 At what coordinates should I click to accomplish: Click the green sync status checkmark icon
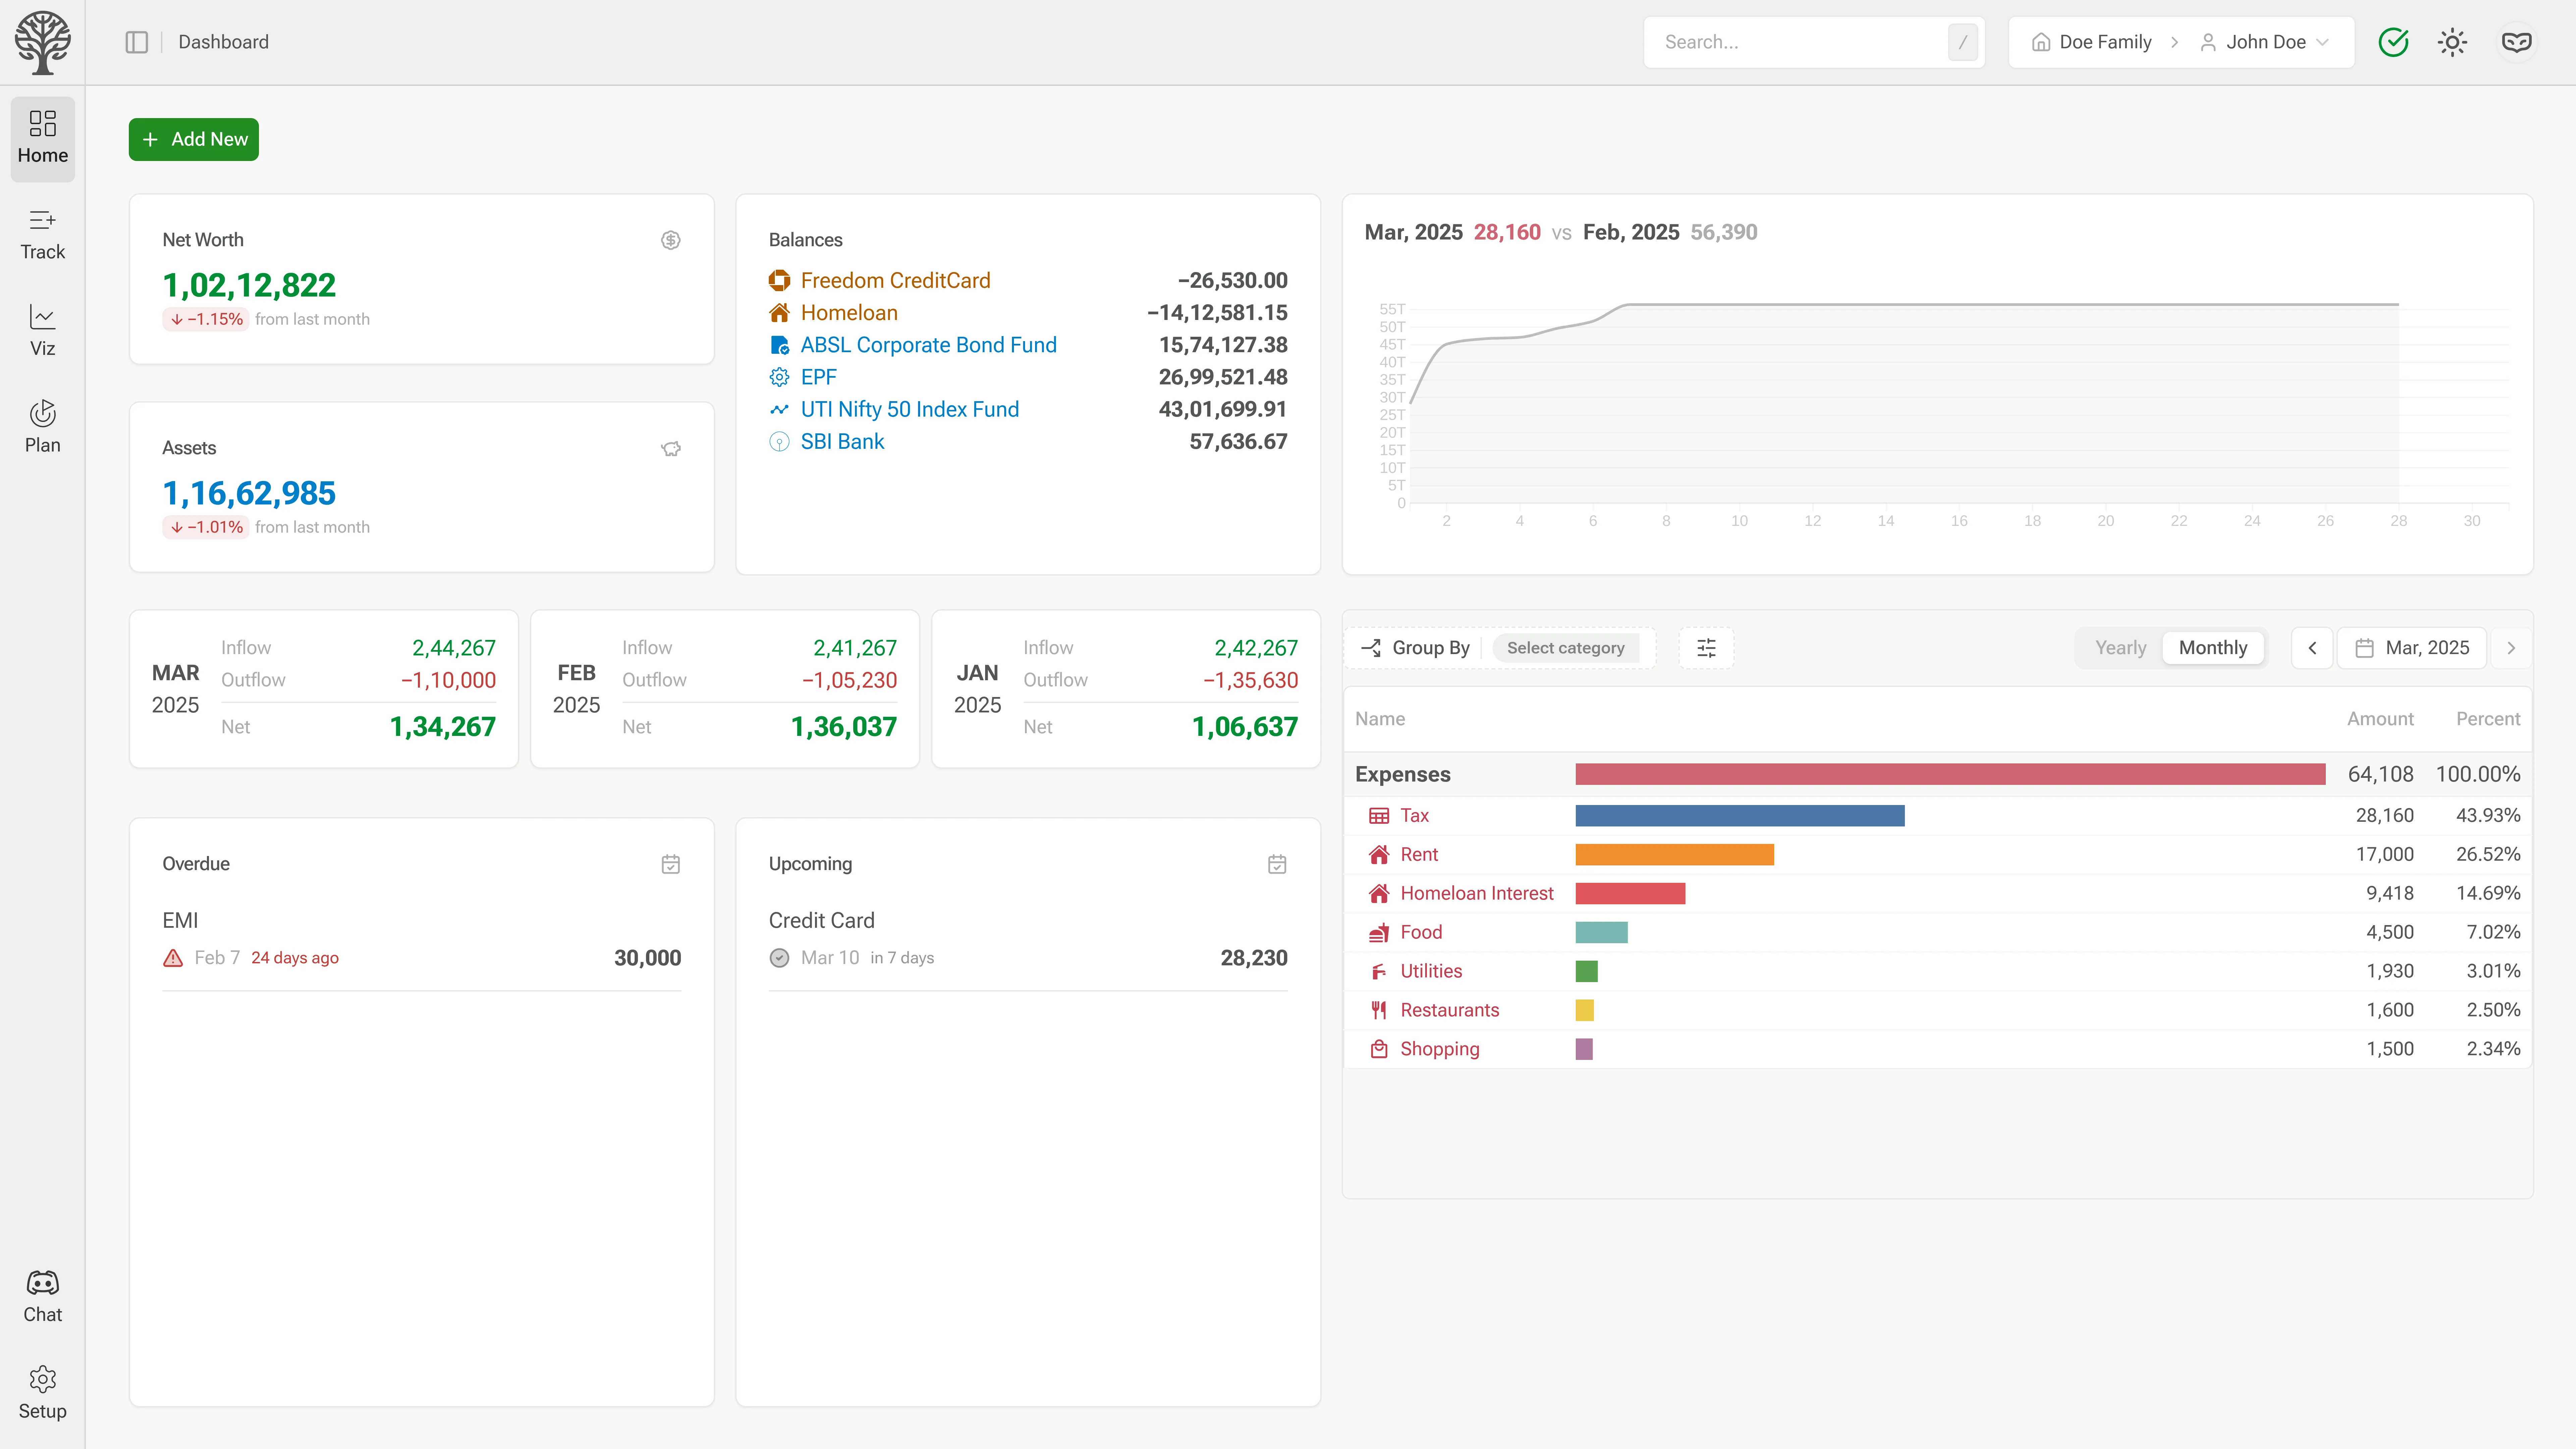pos(2393,42)
